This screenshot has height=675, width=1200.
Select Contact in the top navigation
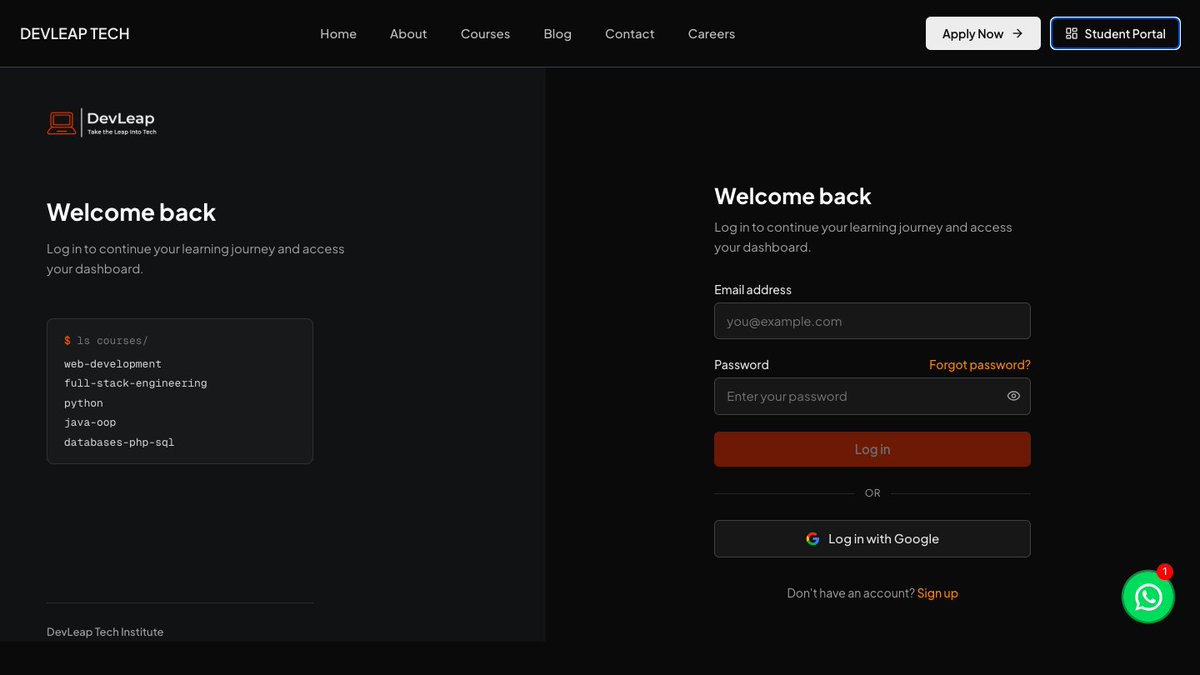tap(630, 34)
